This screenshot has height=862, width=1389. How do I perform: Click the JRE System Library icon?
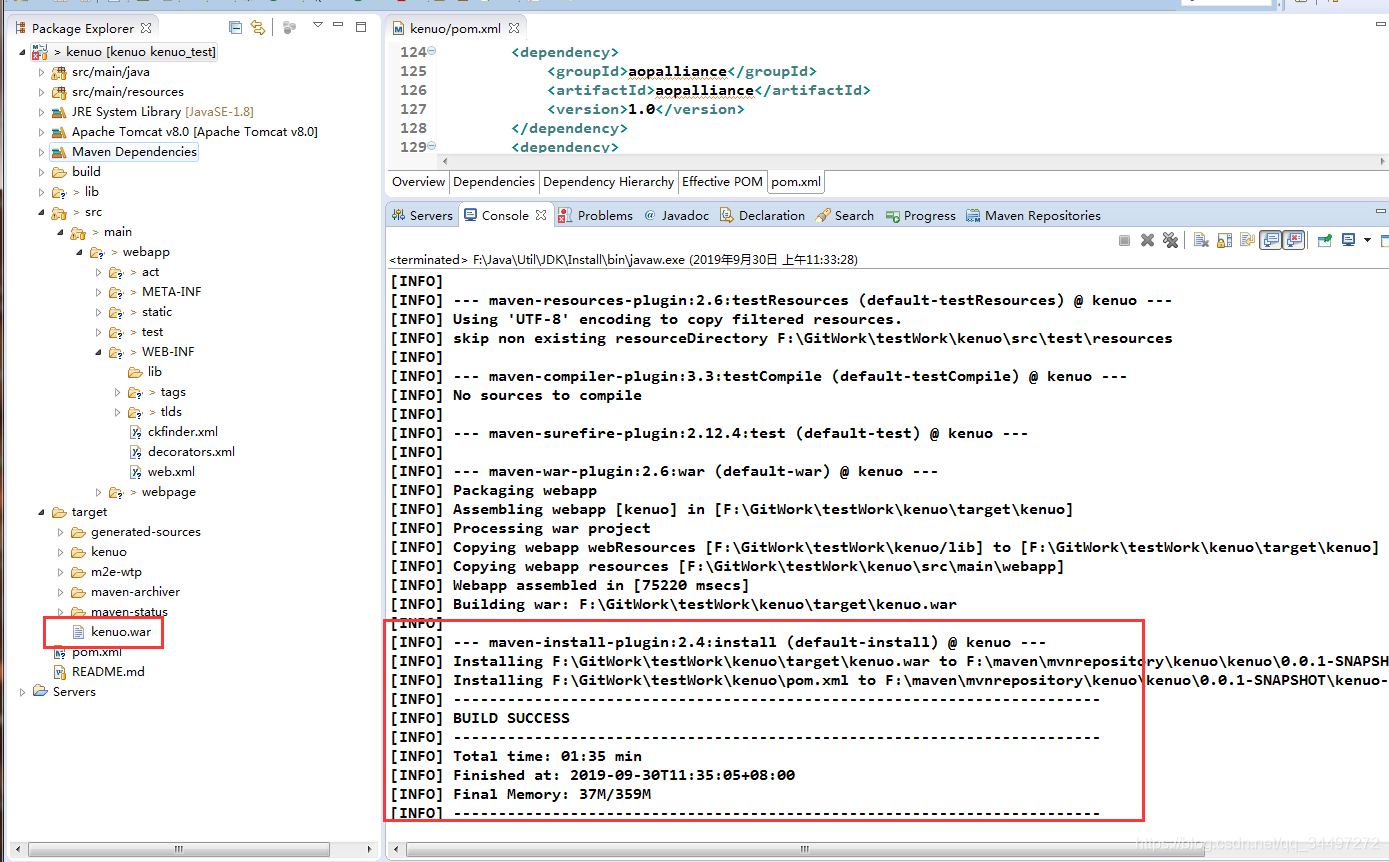[x=60, y=112]
